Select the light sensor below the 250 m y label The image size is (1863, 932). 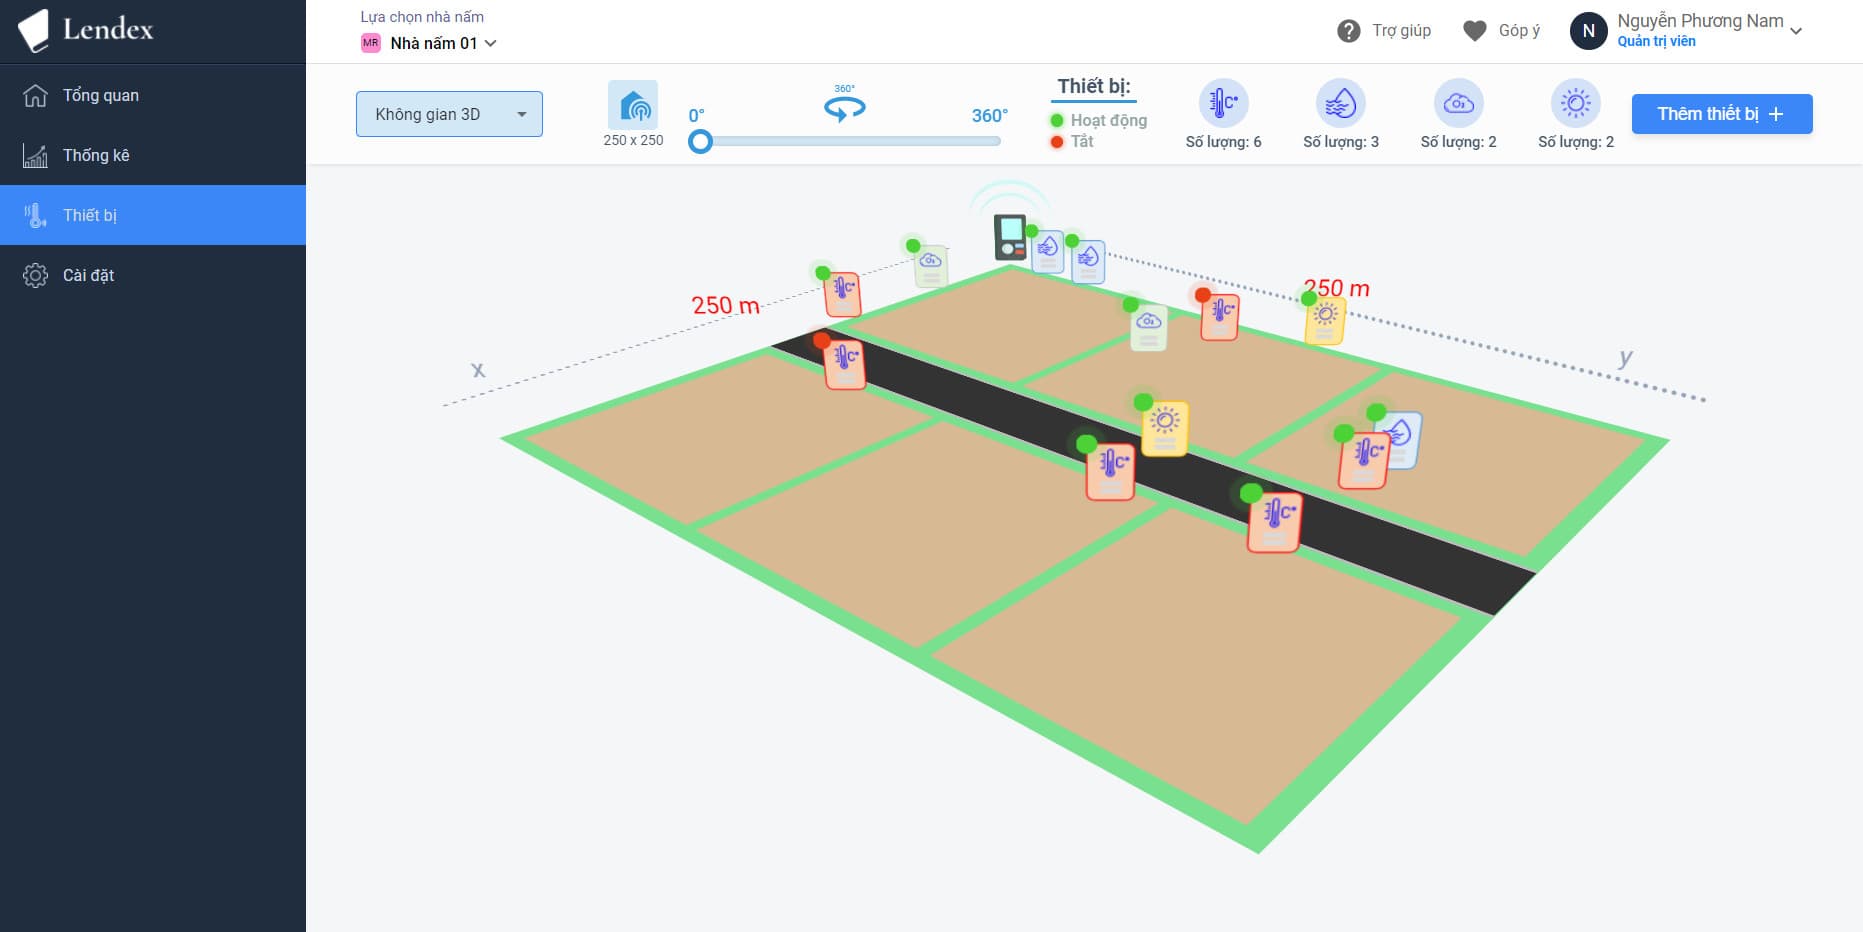[1325, 320]
